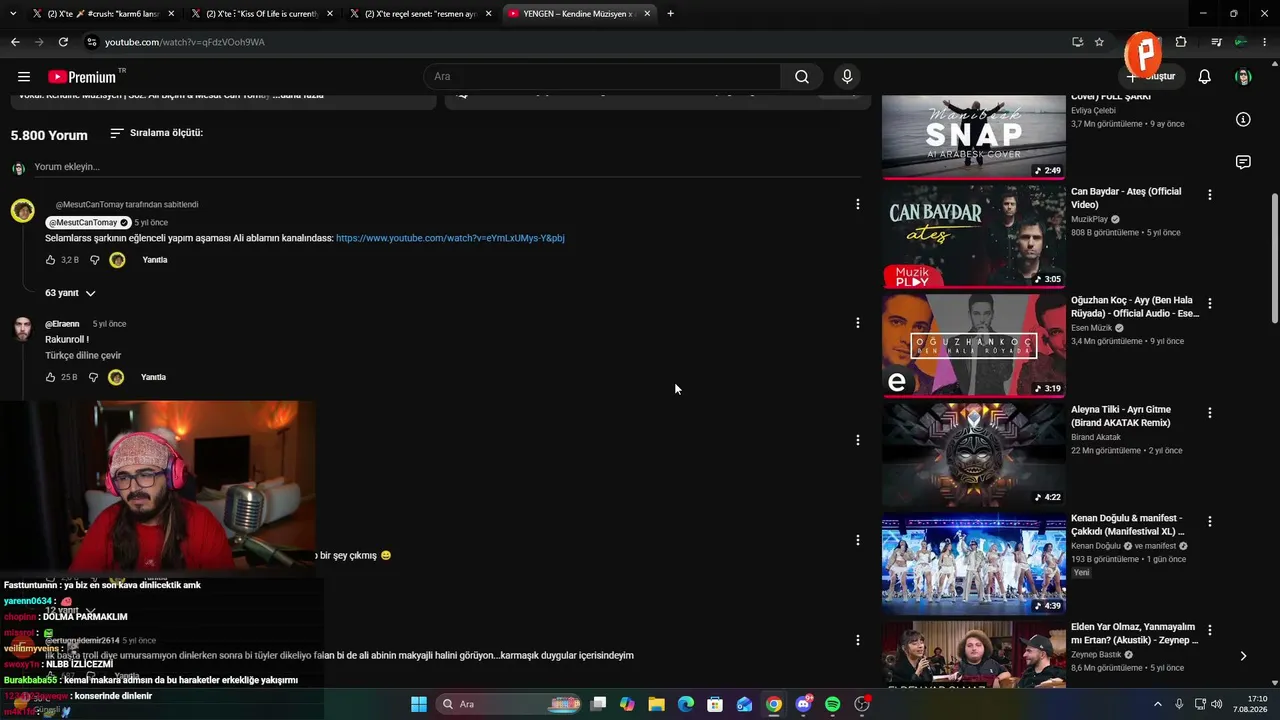Screen dimensions: 1280x720
Task: Open options menu for pinned MesutCanTomay comment
Action: point(857,204)
